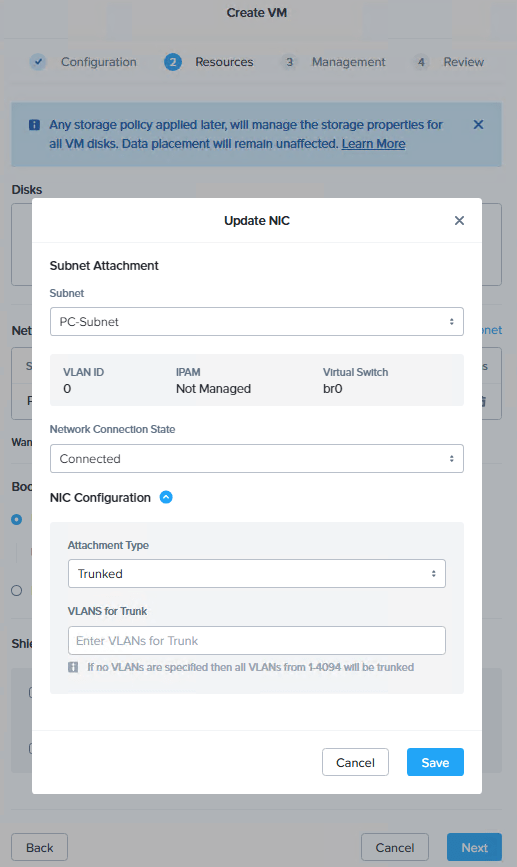Go to the Management step label
This screenshot has height=867, width=517.
[x=348, y=62]
